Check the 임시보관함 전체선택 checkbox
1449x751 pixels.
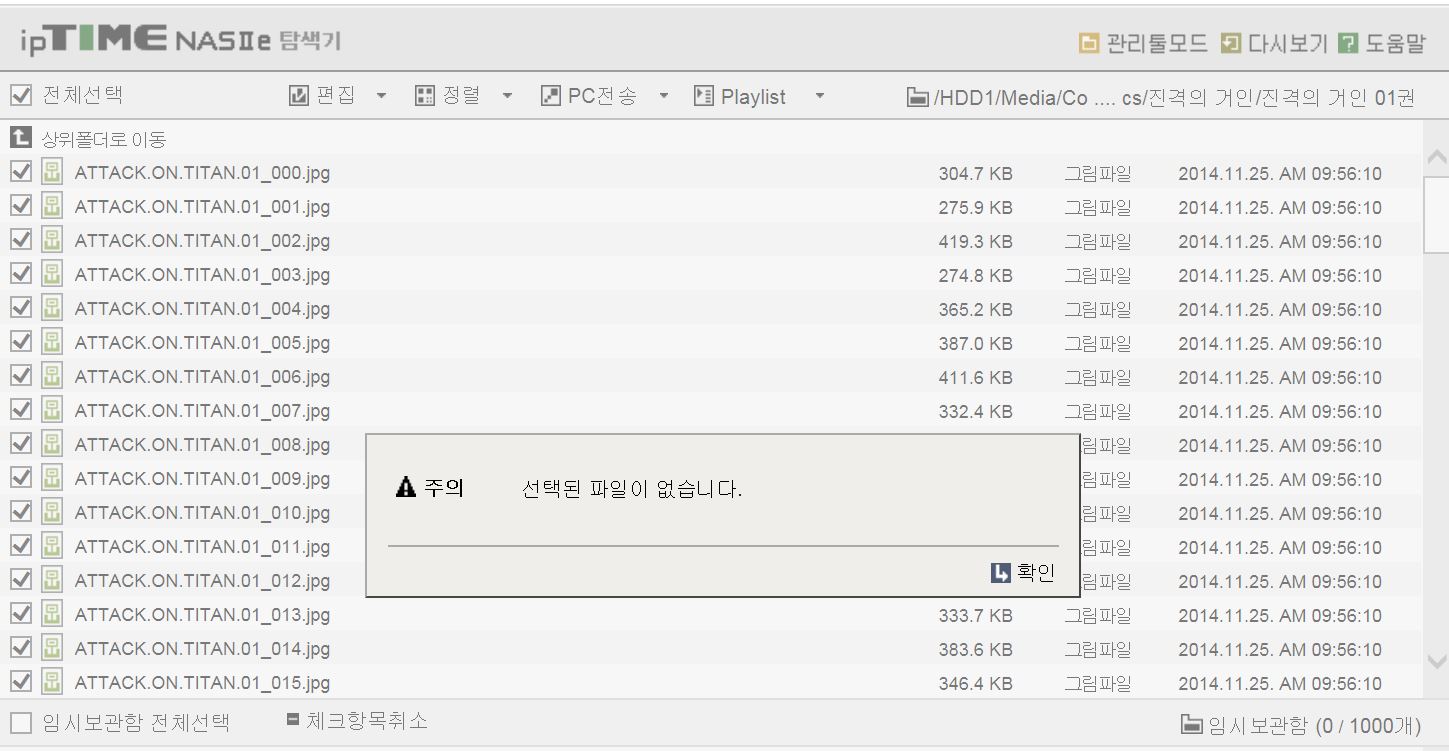(x=21, y=722)
